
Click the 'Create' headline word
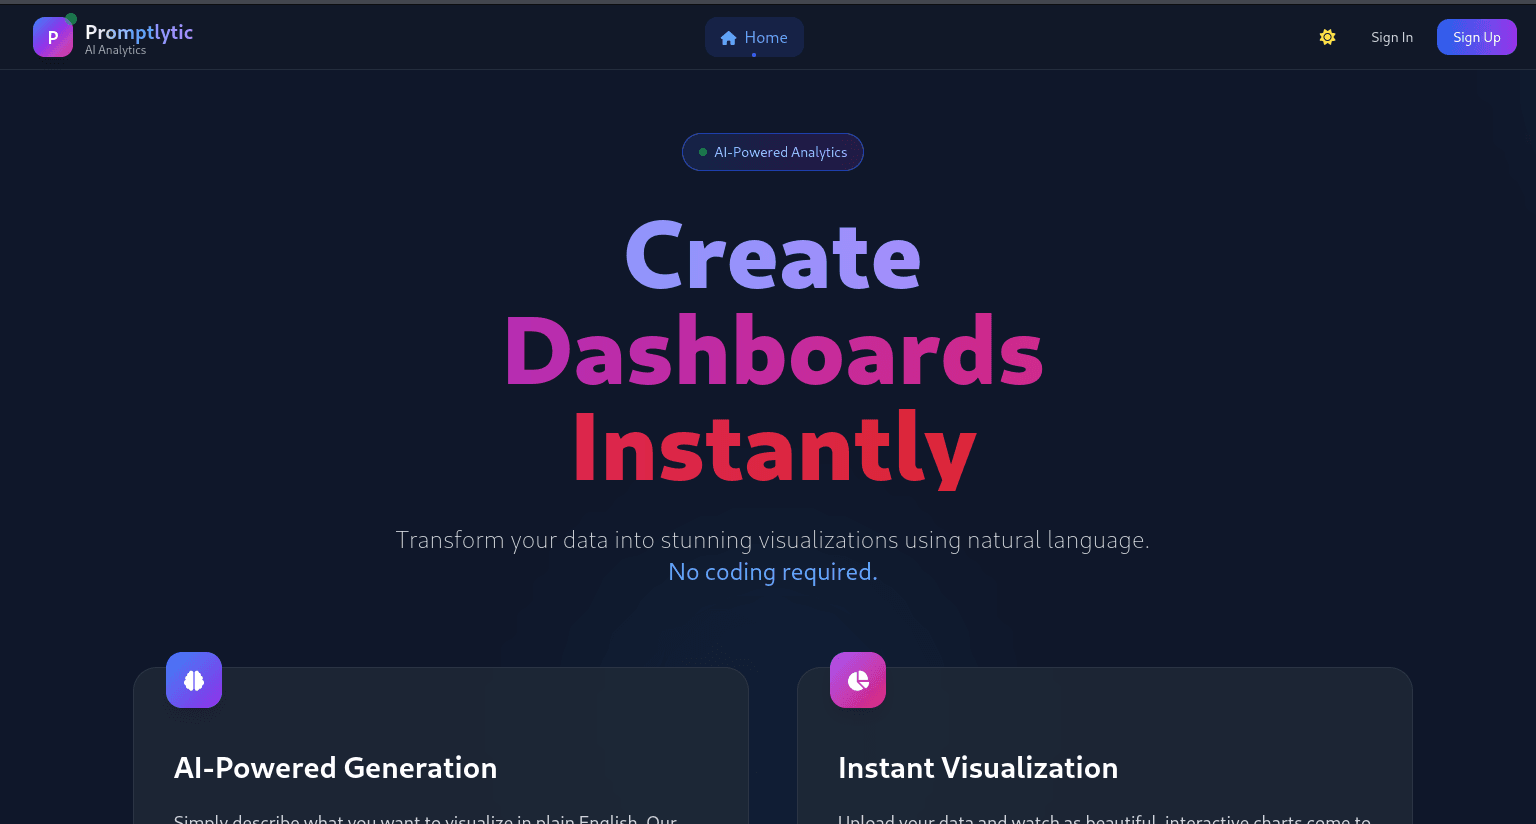773,256
